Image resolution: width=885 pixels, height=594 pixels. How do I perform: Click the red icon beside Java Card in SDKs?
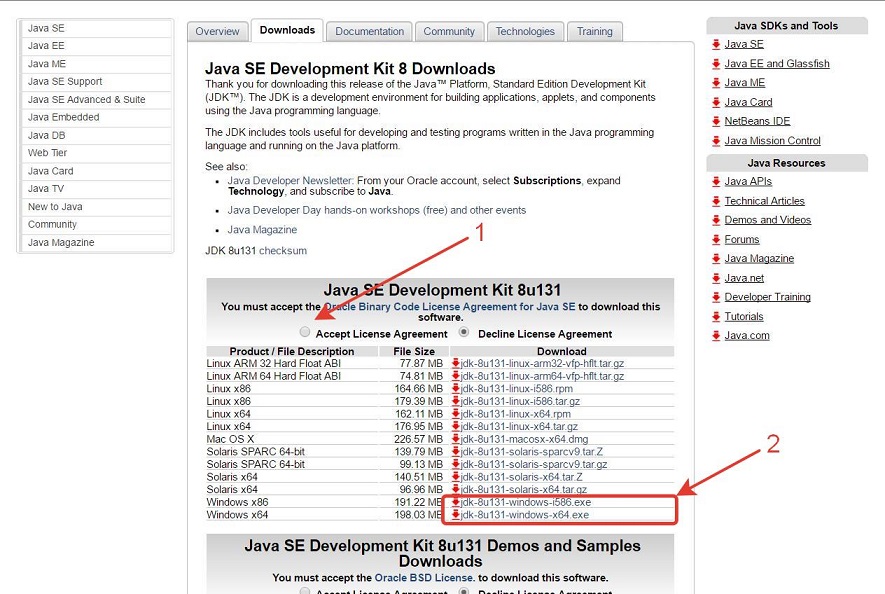coord(716,102)
